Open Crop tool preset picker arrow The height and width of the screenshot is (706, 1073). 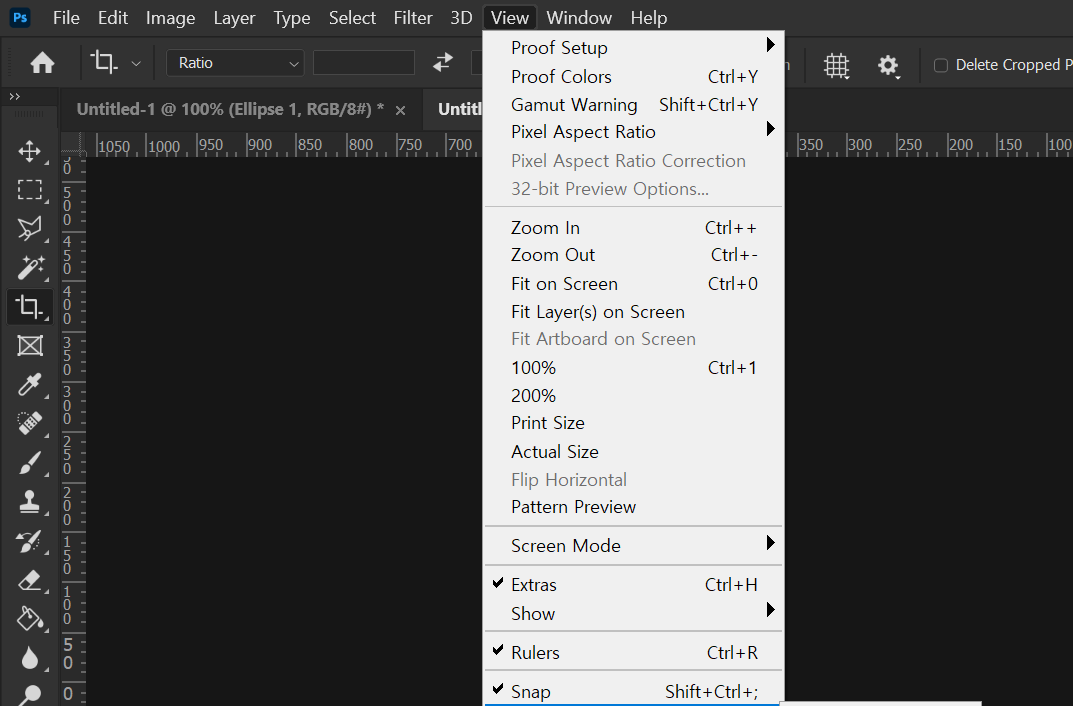click(x=136, y=64)
